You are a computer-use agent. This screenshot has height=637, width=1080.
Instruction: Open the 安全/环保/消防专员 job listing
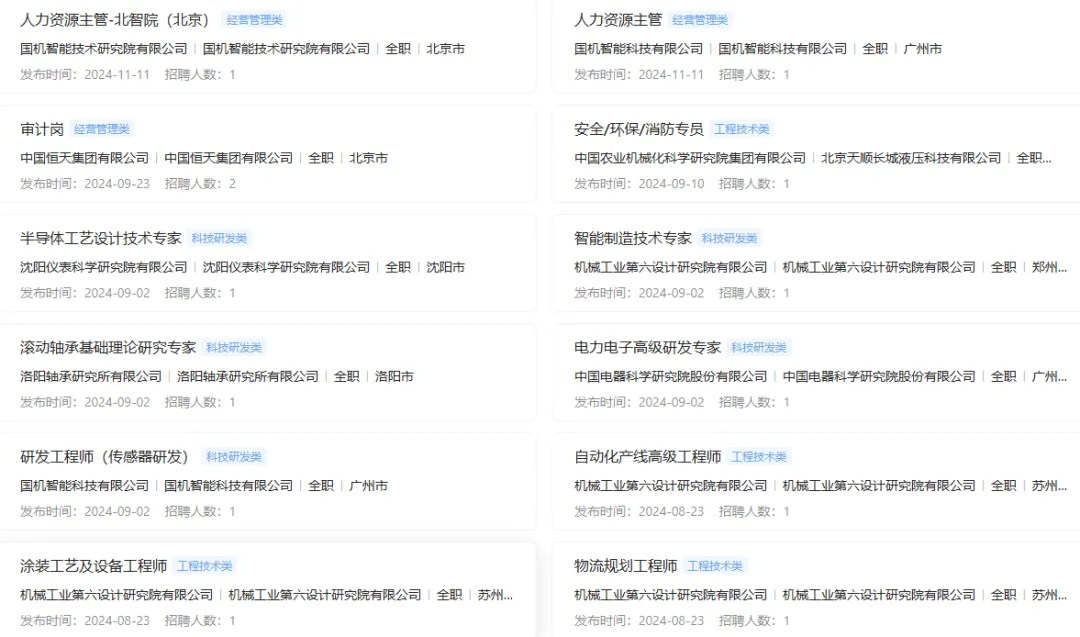[x=638, y=129]
